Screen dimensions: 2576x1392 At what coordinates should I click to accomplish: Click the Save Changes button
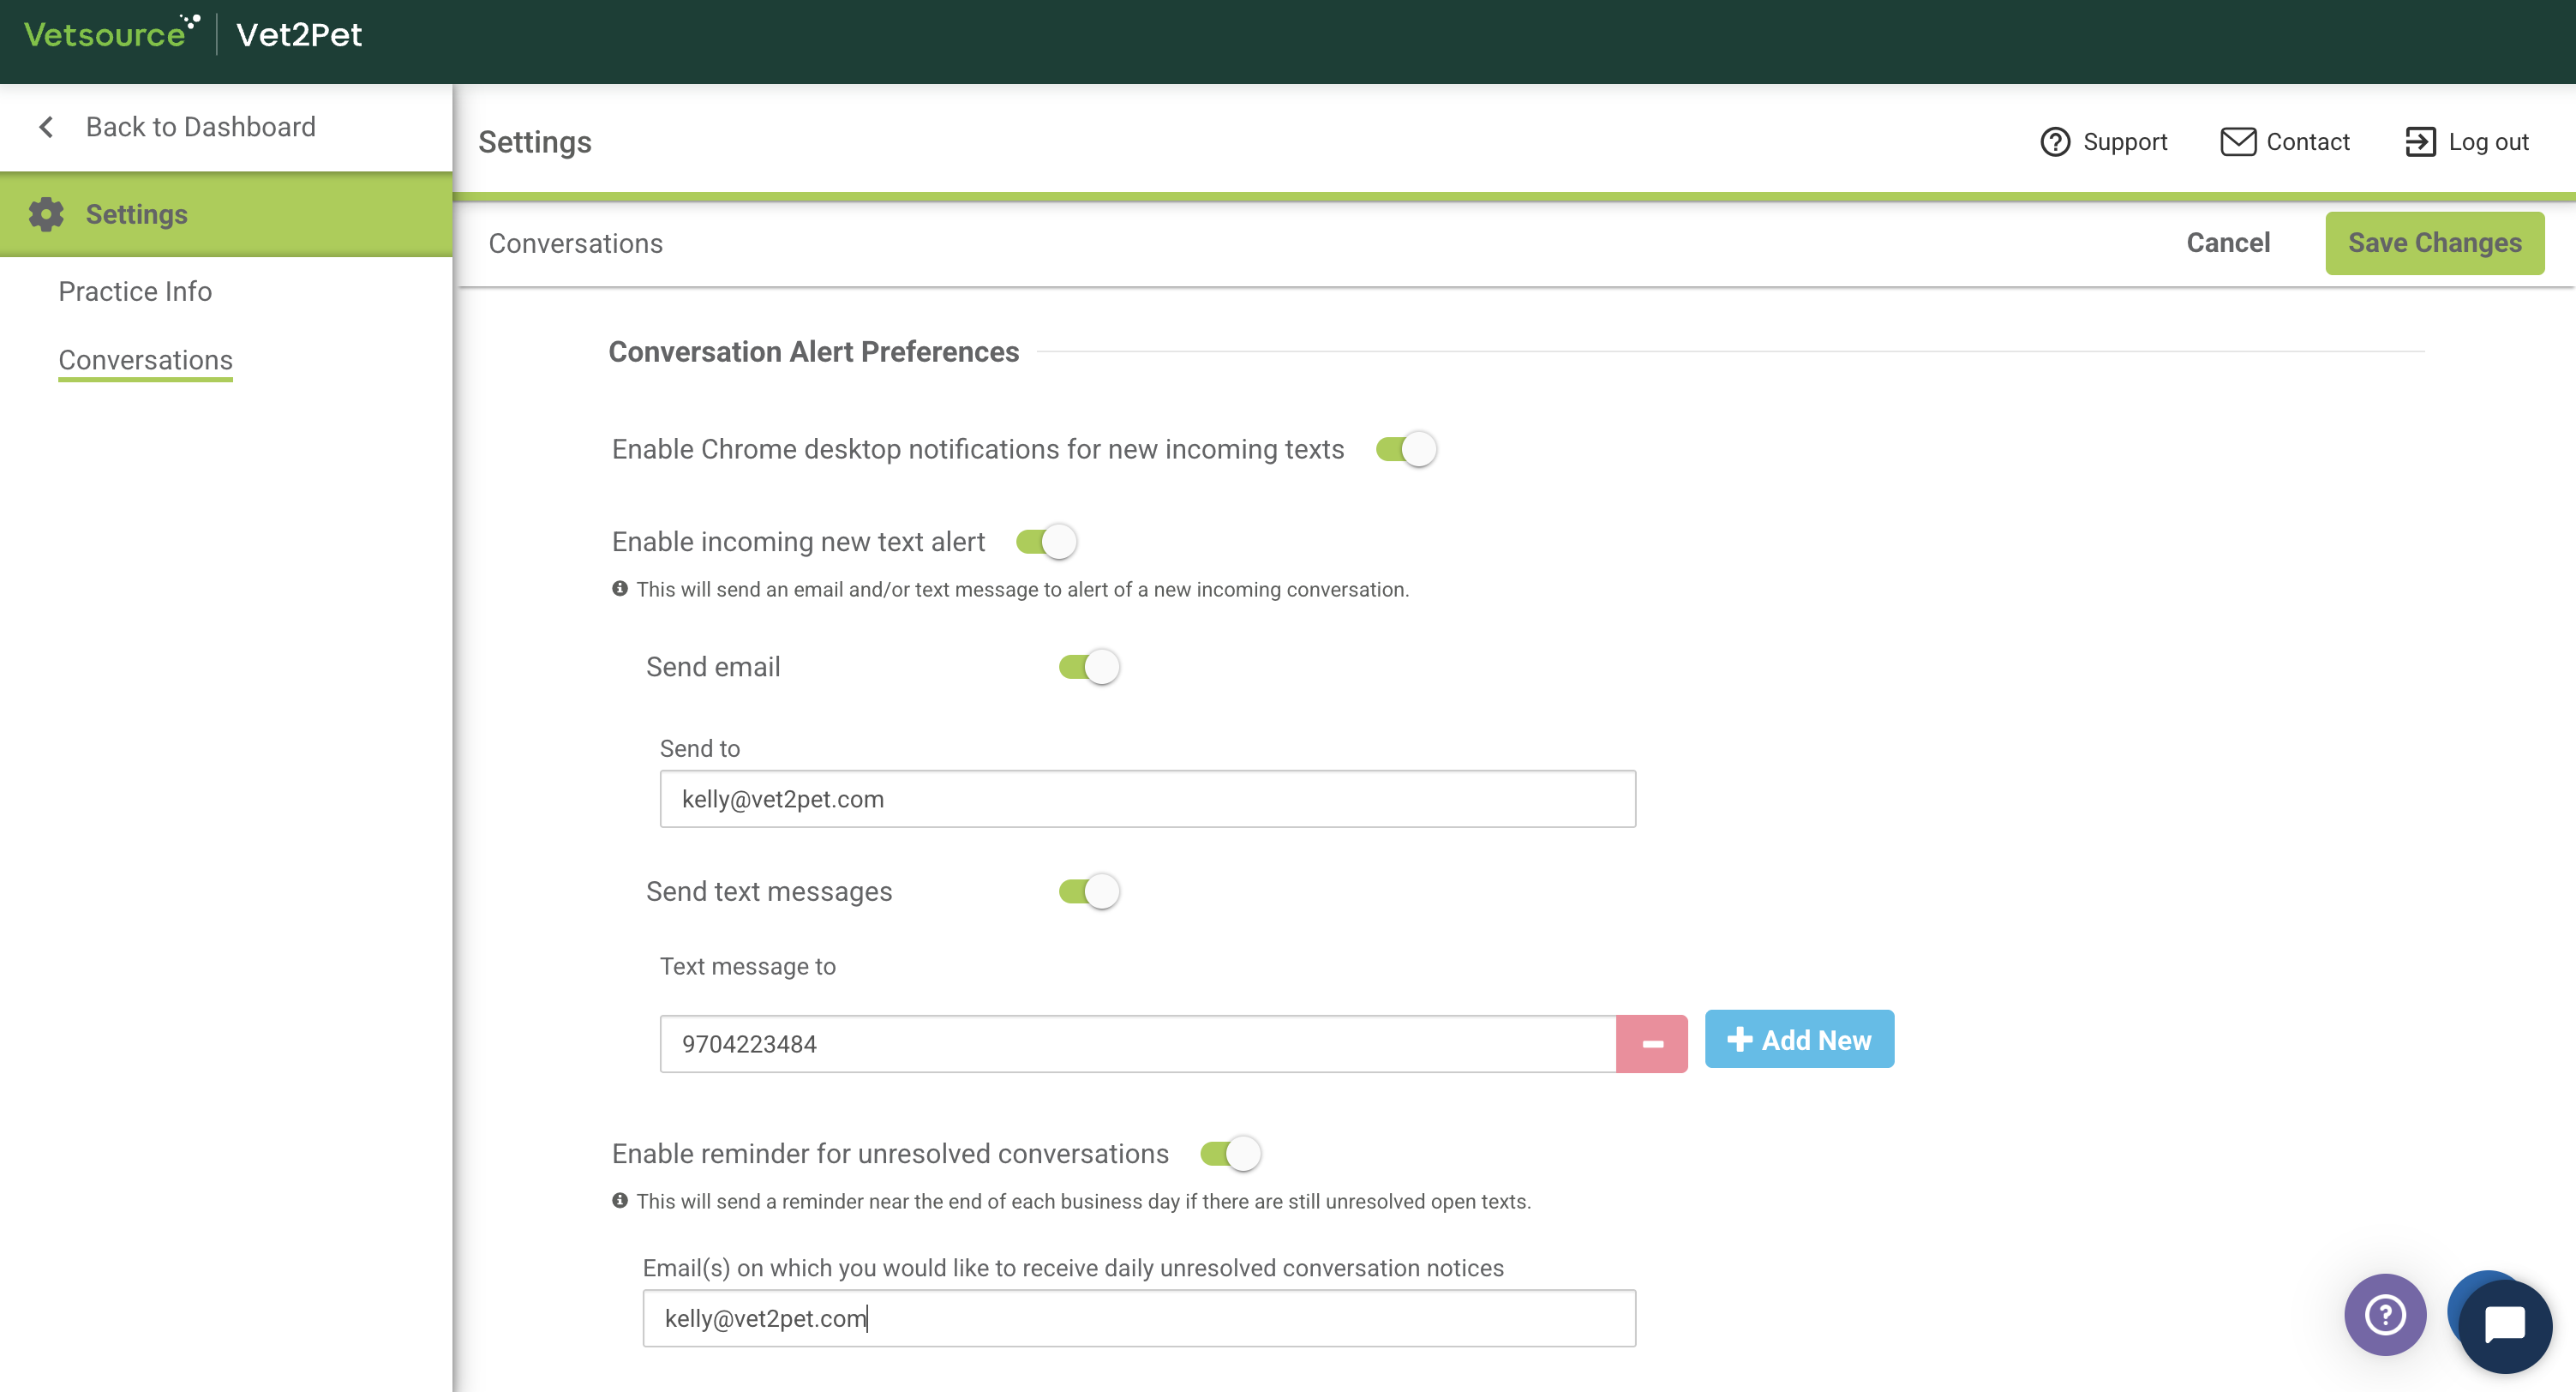point(2434,243)
